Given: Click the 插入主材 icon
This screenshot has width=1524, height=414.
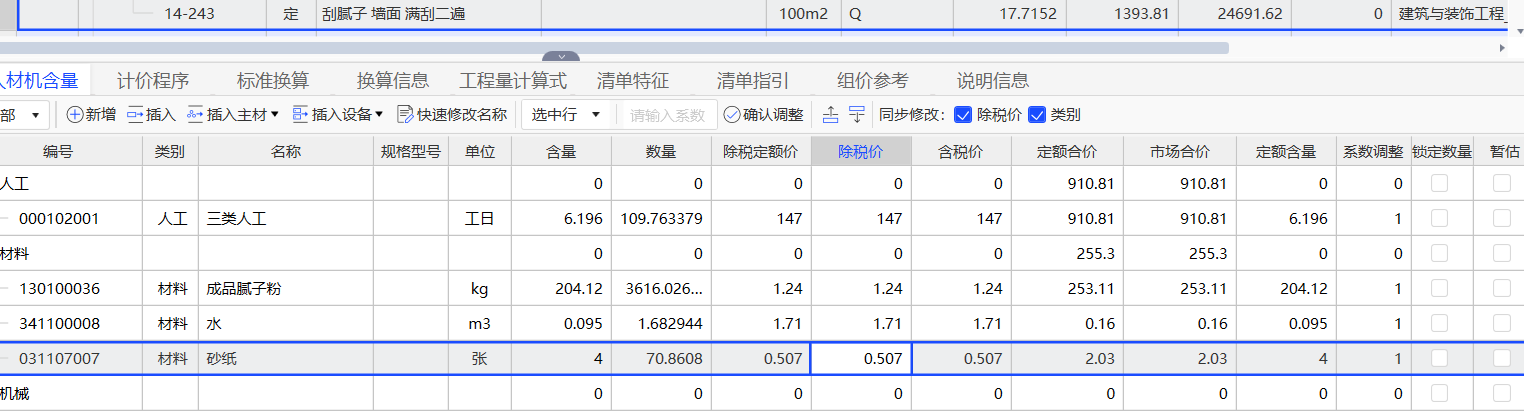Looking at the screenshot, I should click(x=195, y=115).
